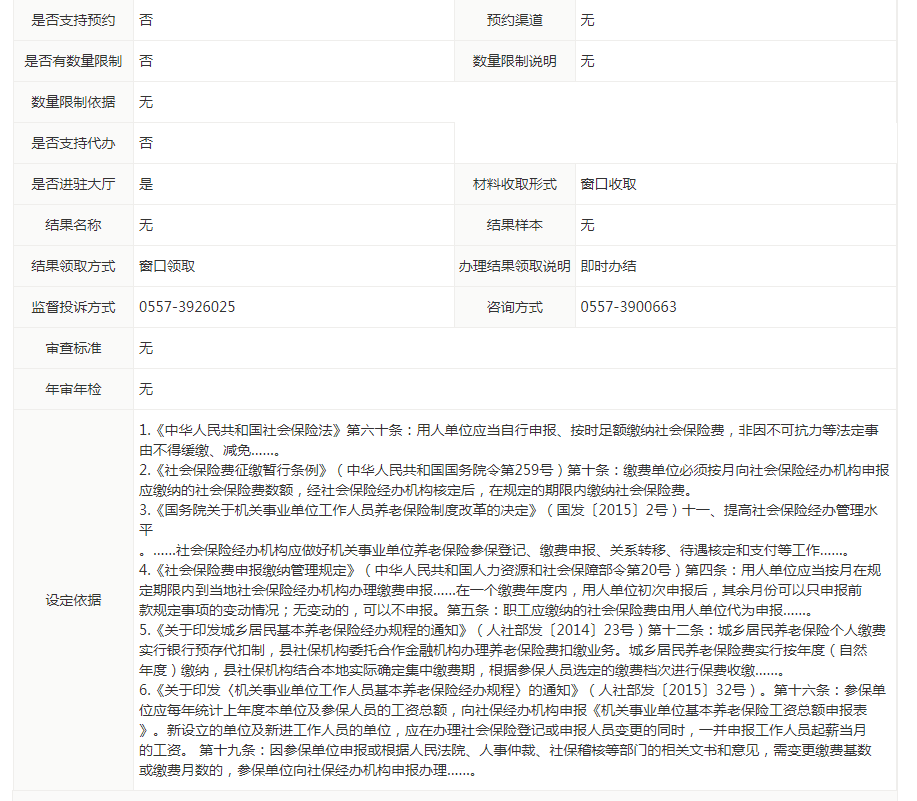Screen dimensions: 917x801
Task: Click the 数量限制说明 label
Action: pos(514,61)
